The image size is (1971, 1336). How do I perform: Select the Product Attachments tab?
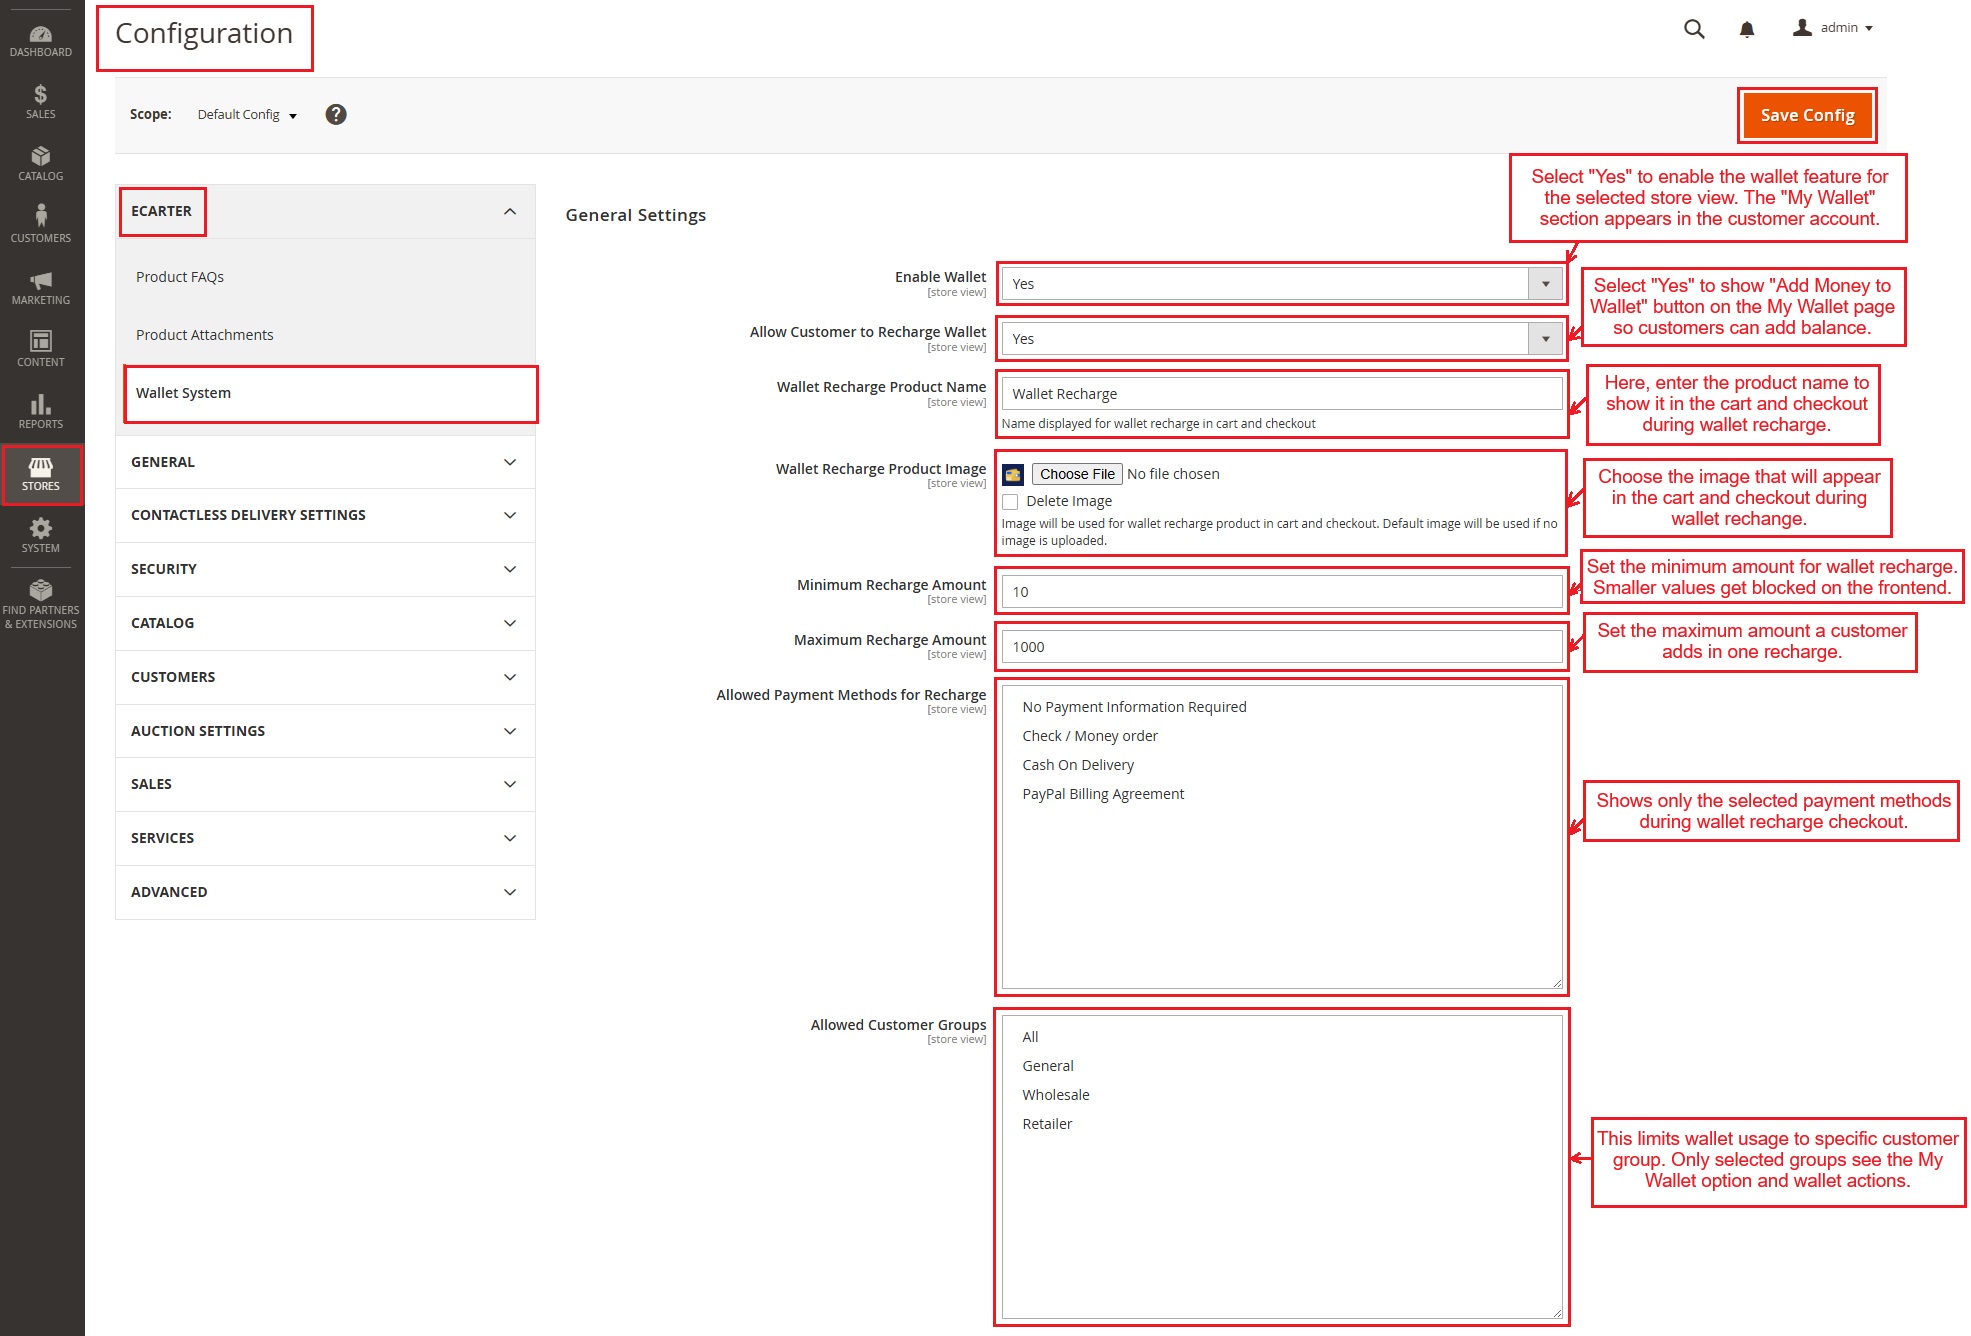coord(204,335)
